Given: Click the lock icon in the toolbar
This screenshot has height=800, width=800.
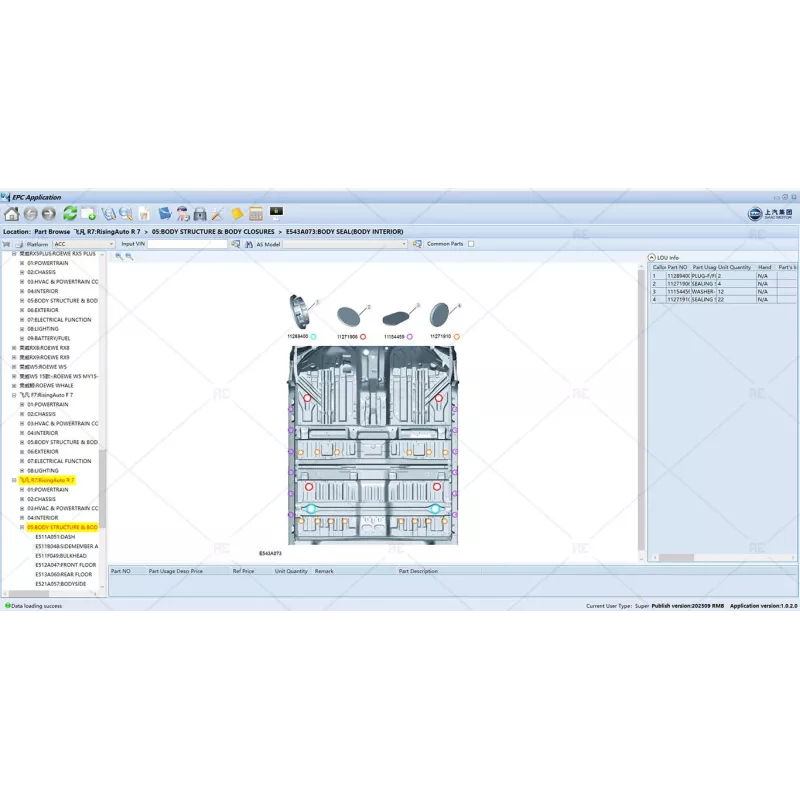Looking at the screenshot, I should (199, 213).
